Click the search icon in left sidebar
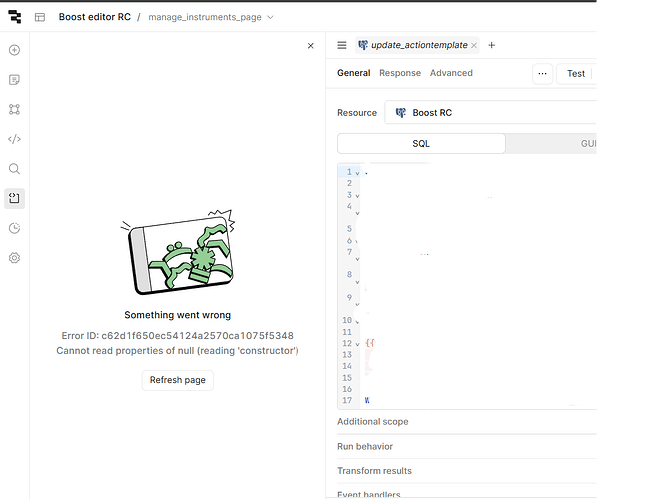Screen dimensions: 663x500 click(x=14, y=169)
